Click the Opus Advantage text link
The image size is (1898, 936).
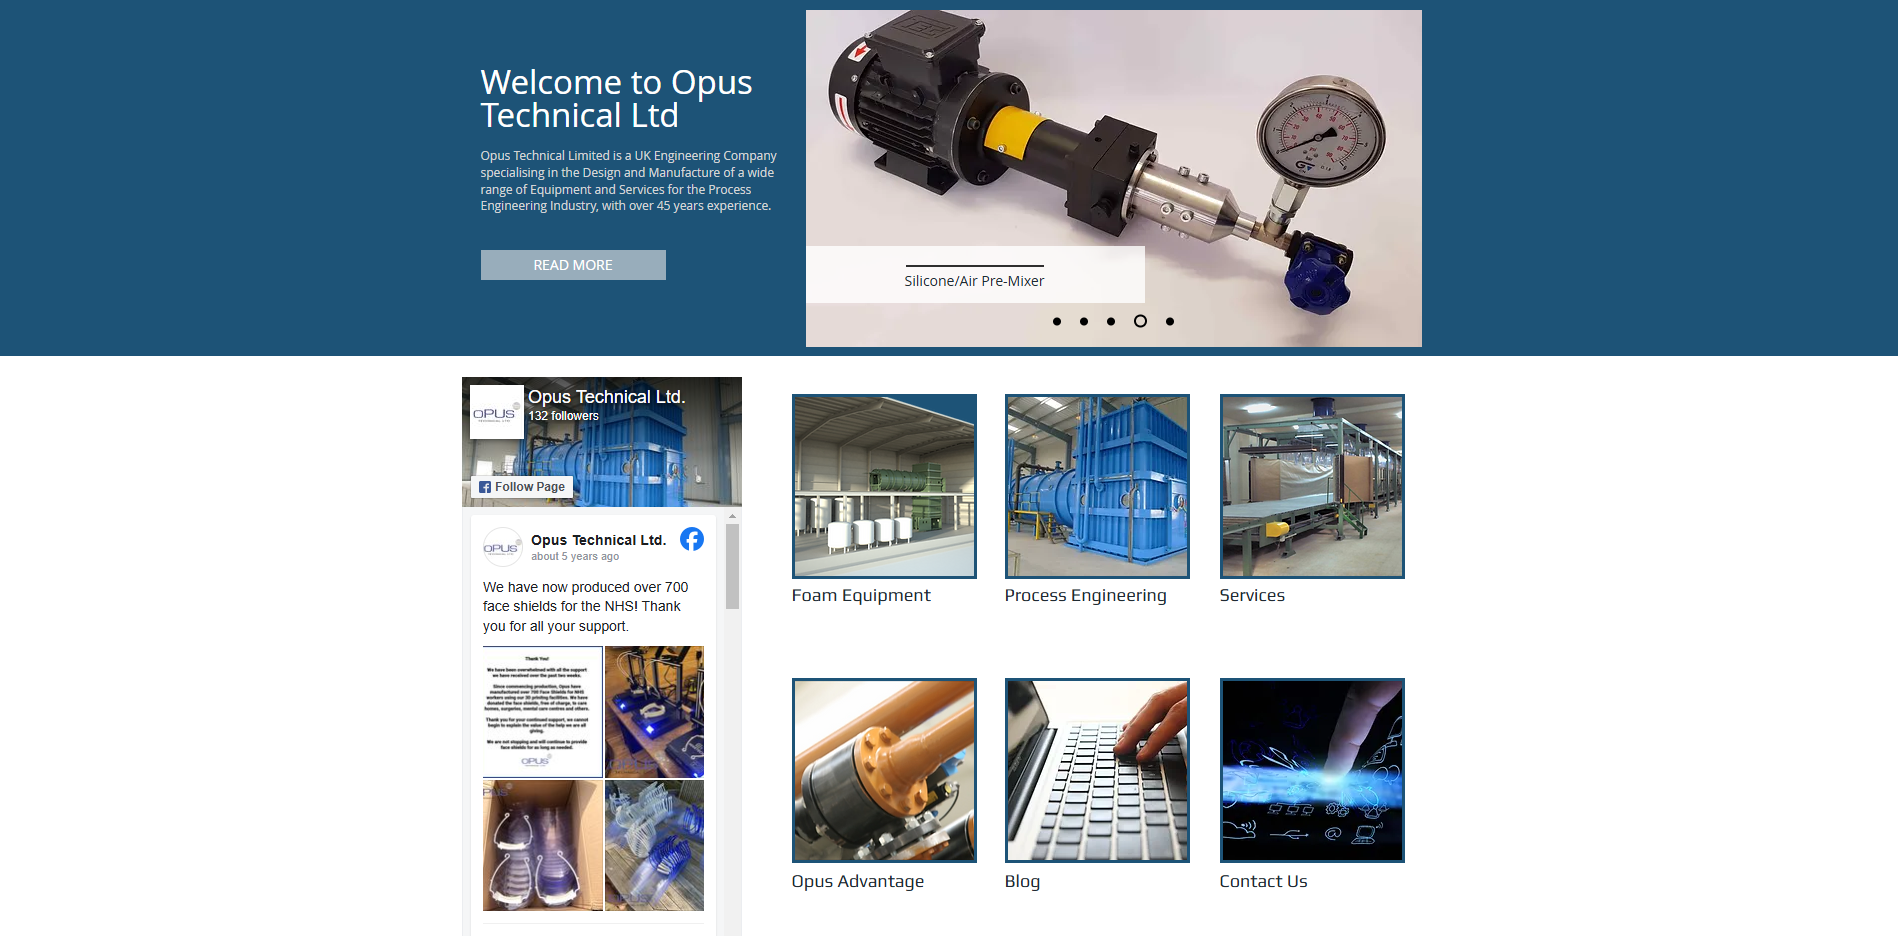point(858,881)
